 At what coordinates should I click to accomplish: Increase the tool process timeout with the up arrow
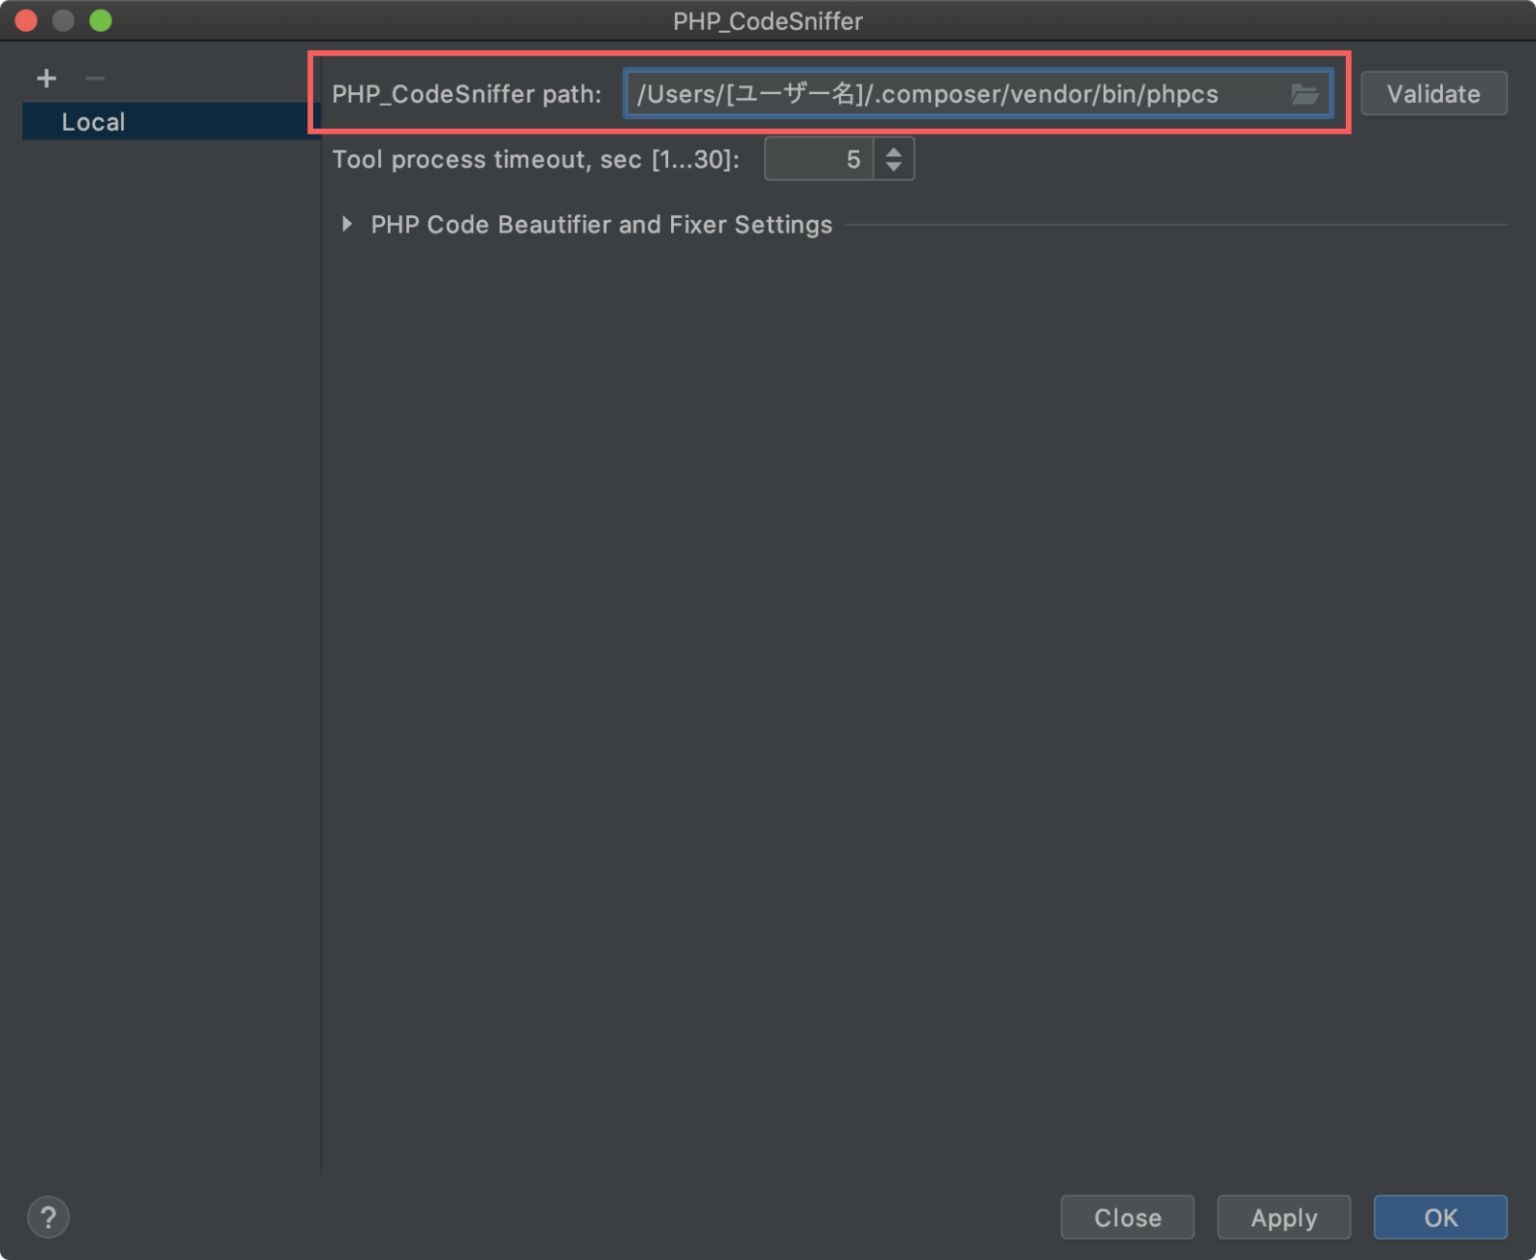893,150
